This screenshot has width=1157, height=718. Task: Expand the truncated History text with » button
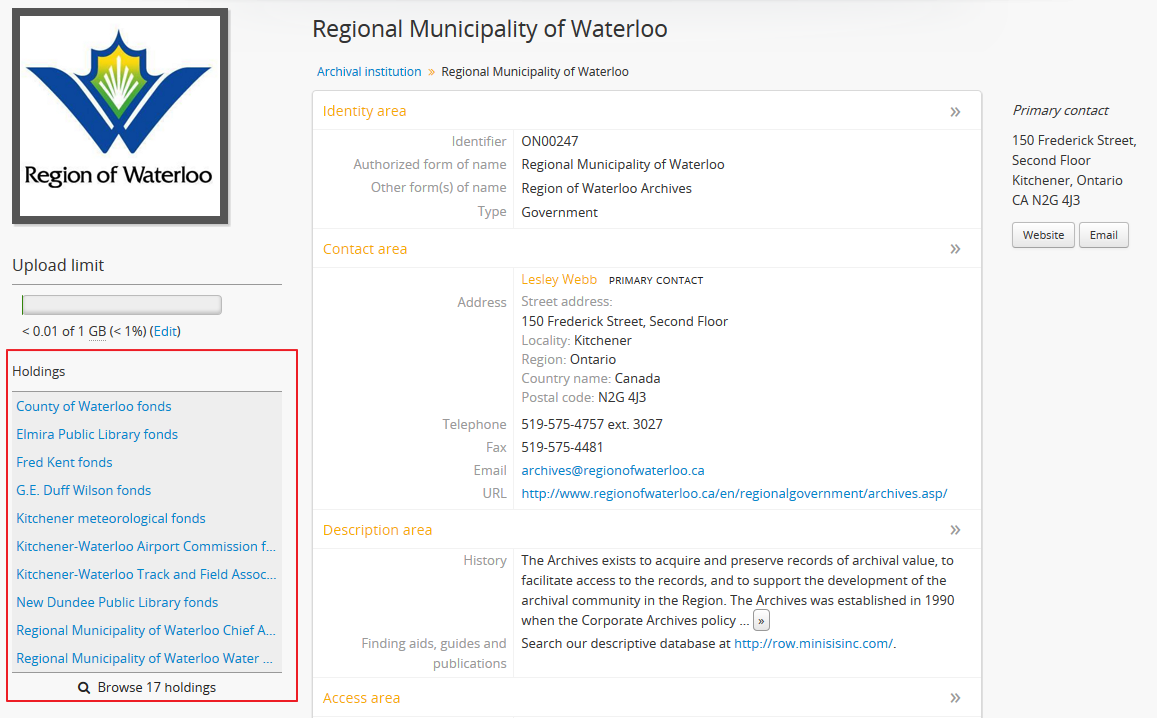tap(761, 621)
